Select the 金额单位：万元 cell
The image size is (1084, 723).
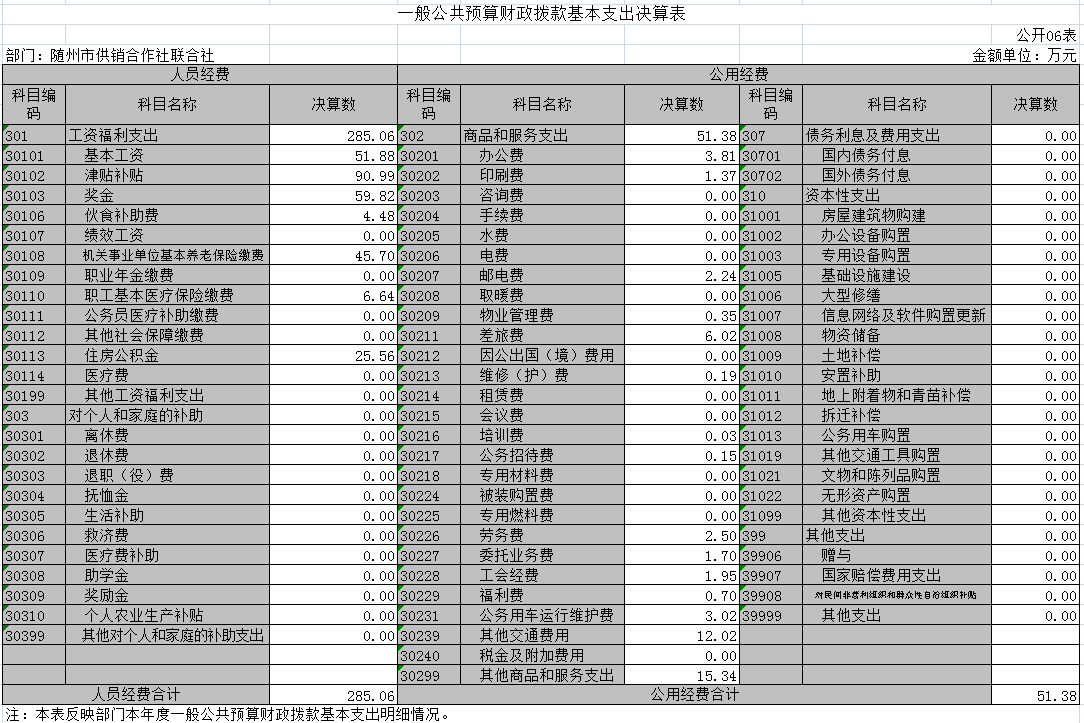click(1024, 56)
